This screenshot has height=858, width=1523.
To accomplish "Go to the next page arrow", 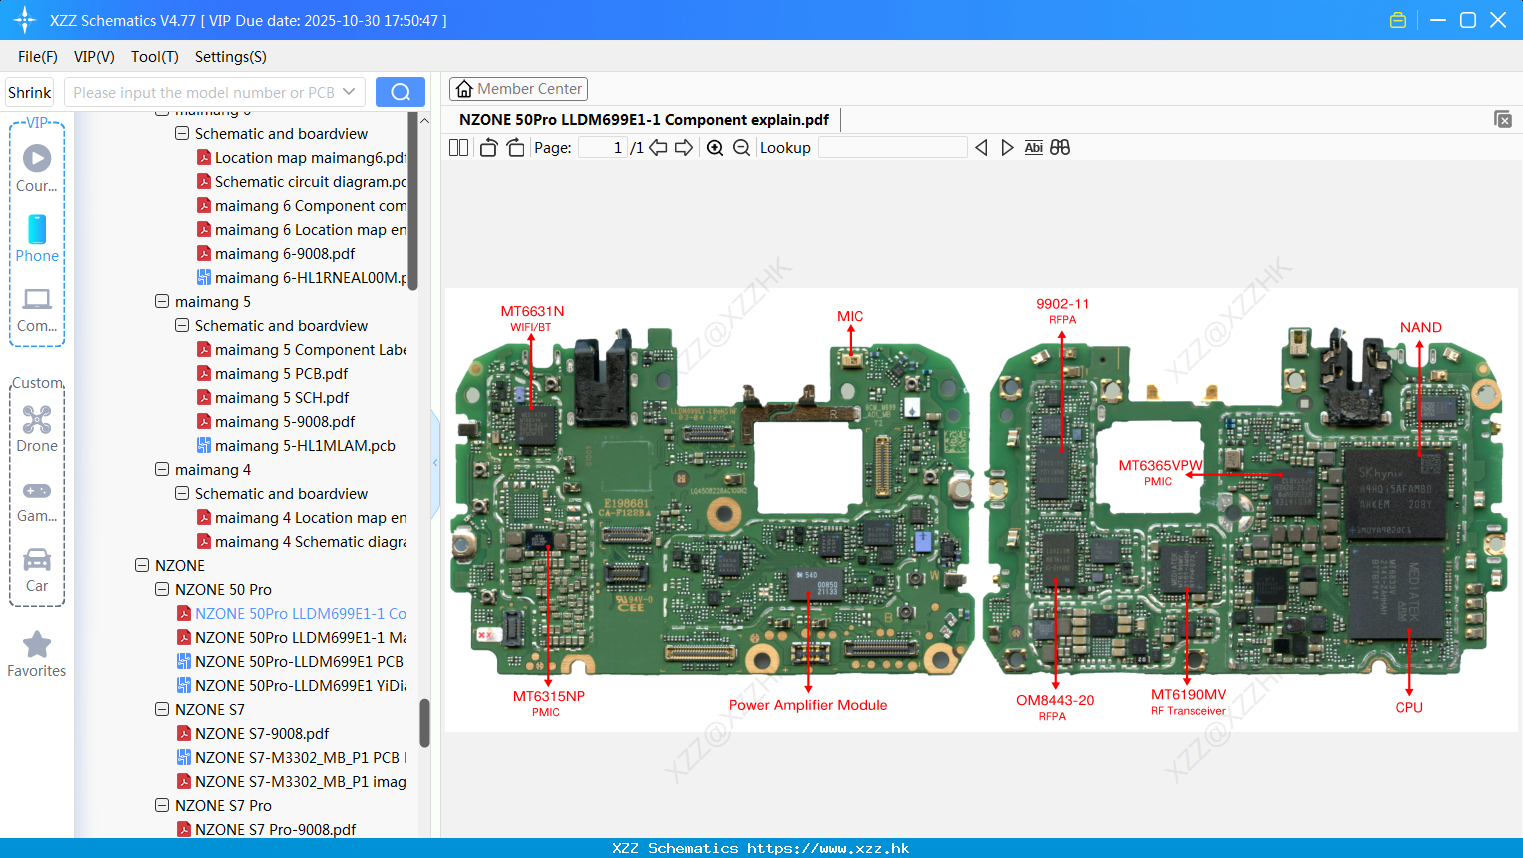I will [x=684, y=147].
